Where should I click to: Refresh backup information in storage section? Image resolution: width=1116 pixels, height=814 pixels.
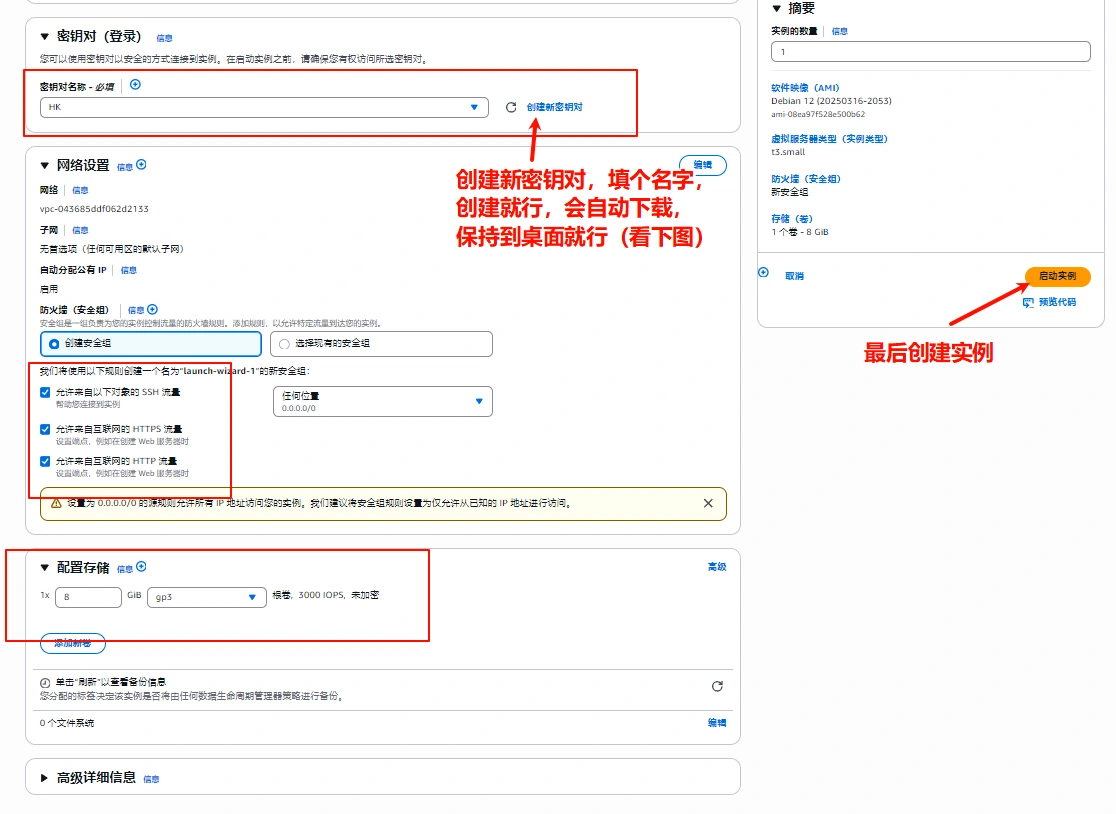coord(716,686)
